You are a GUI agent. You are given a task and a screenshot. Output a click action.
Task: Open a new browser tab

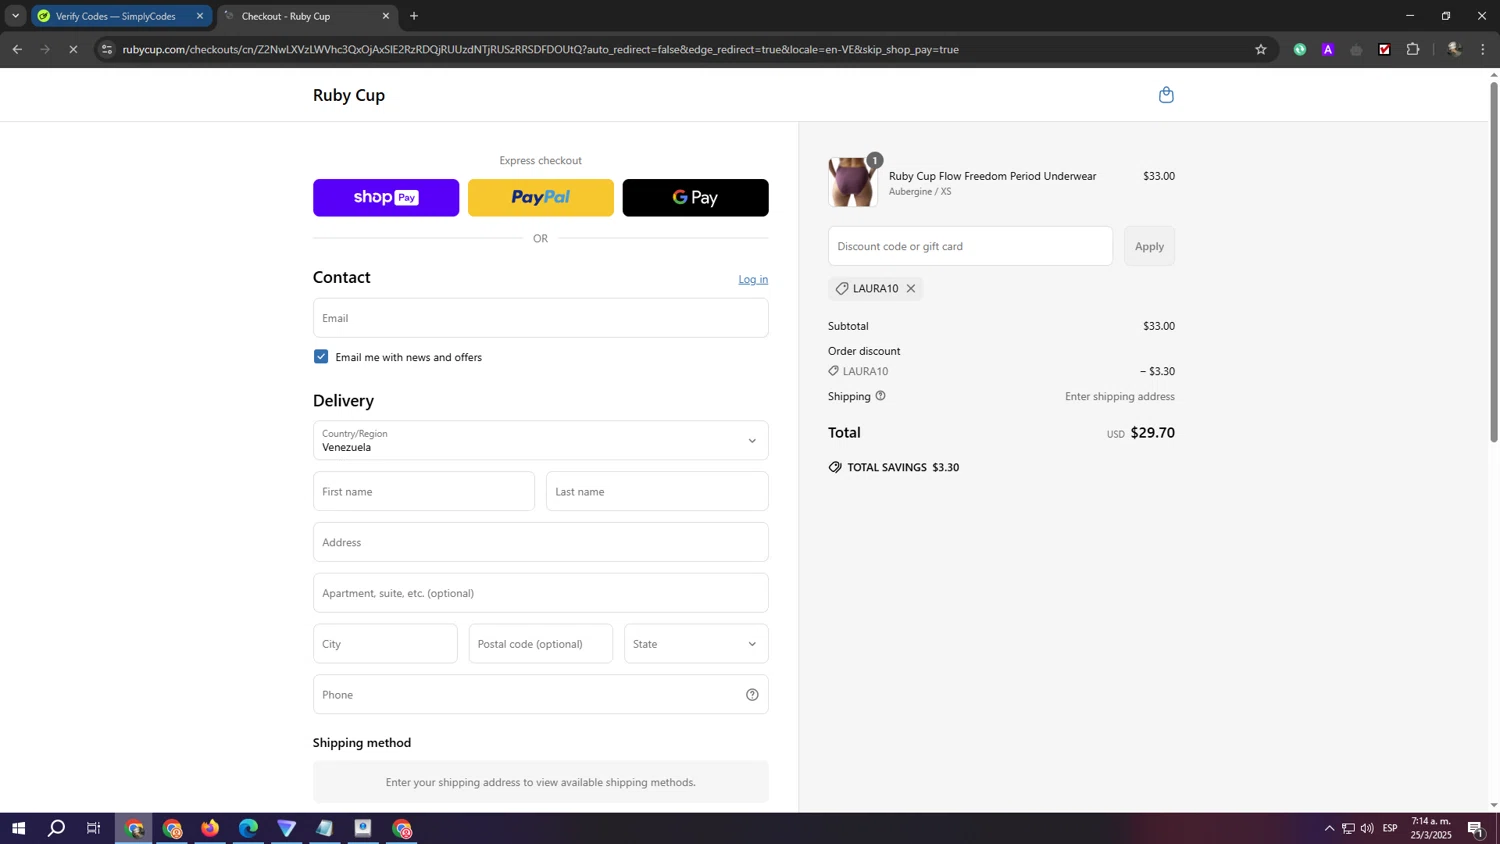[414, 16]
